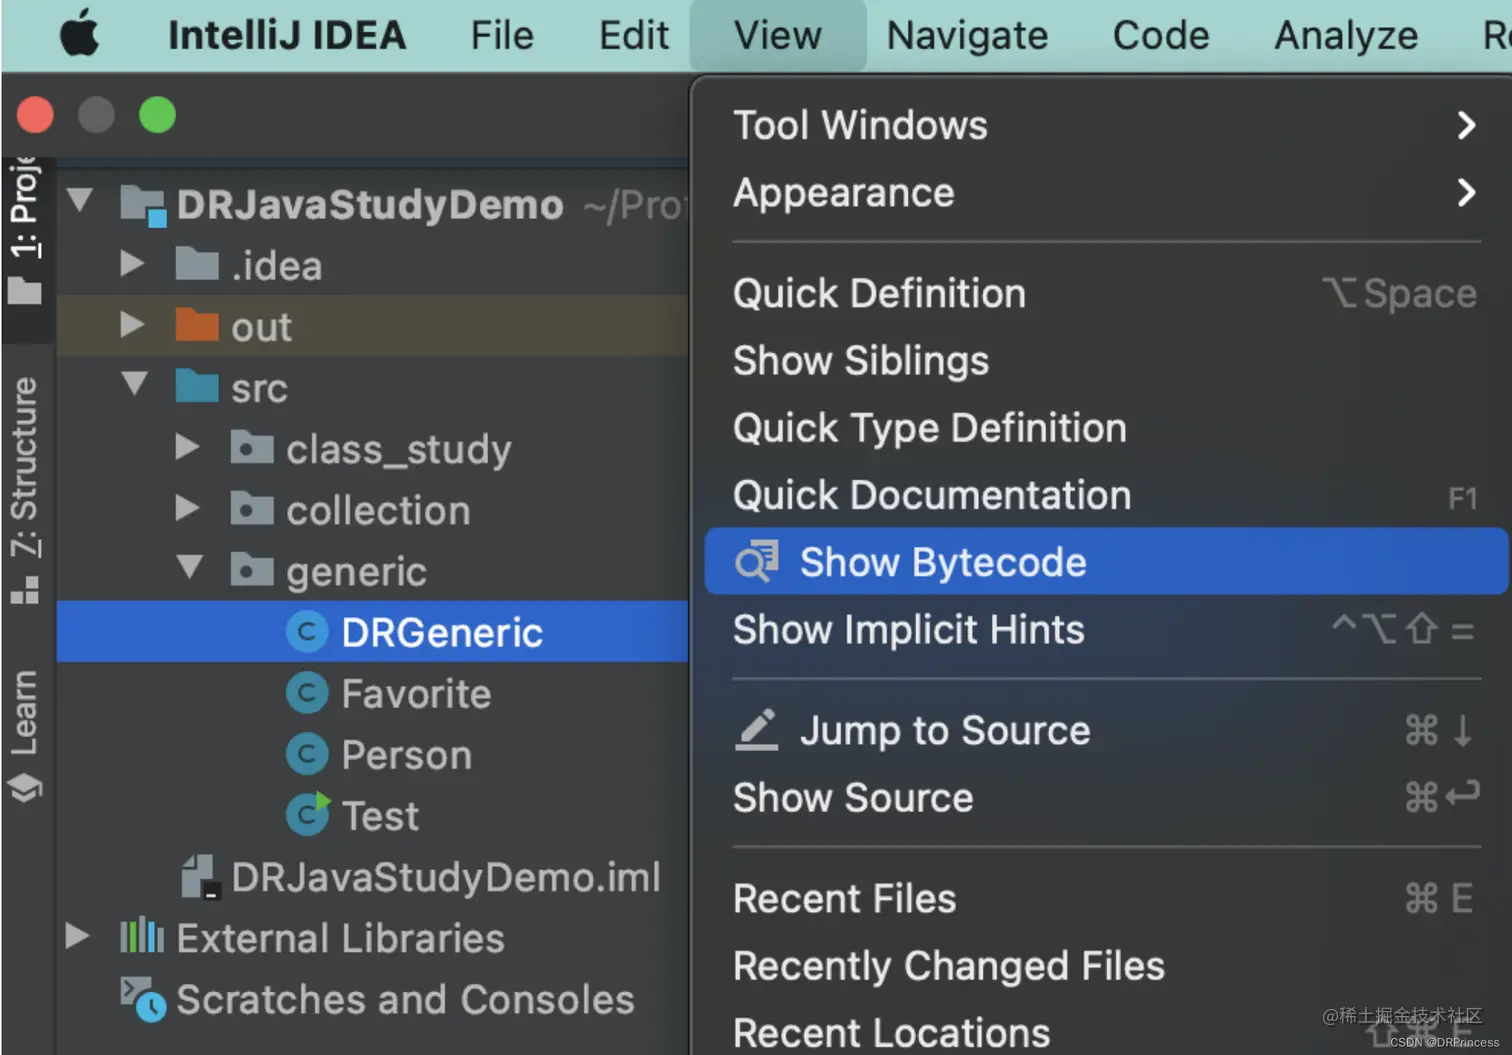Click Show Bytecode menu item
The height and width of the screenshot is (1055, 1512).
point(1106,562)
